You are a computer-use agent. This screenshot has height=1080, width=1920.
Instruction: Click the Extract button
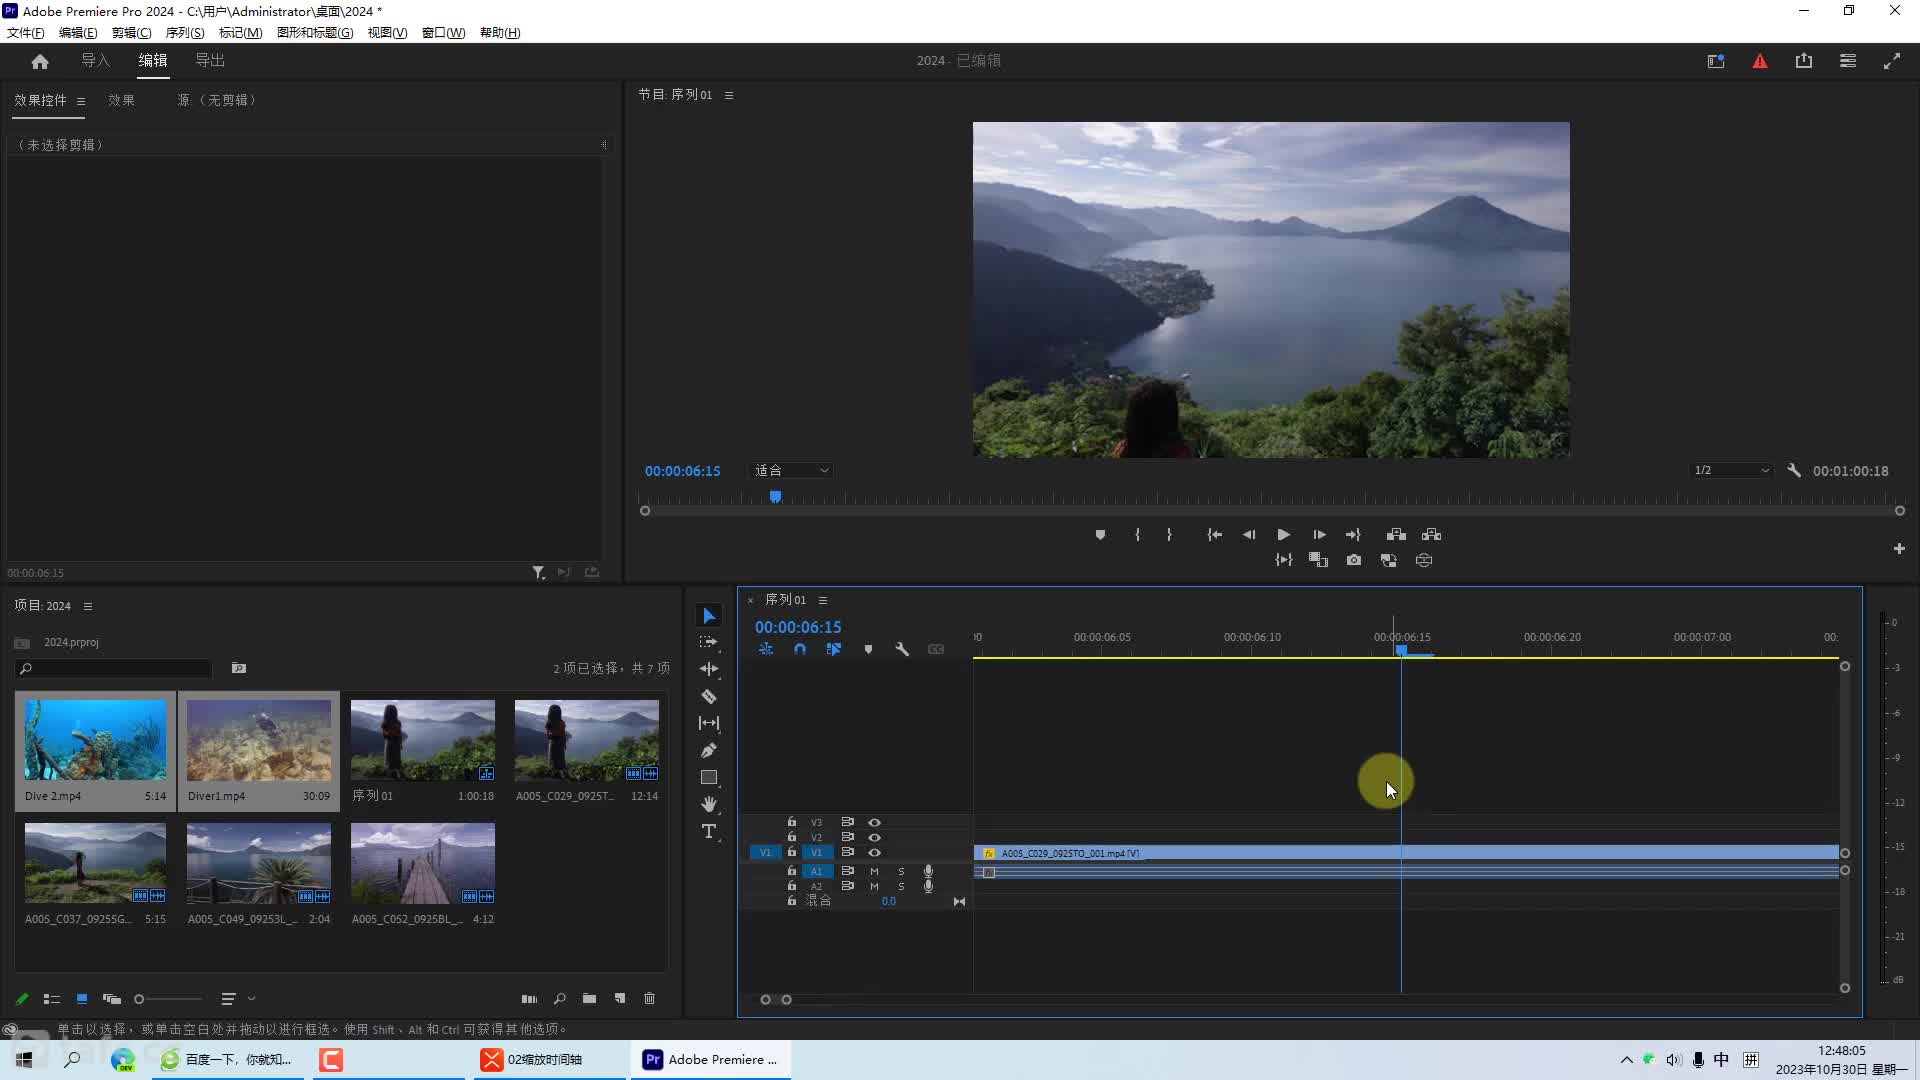click(x=1432, y=535)
